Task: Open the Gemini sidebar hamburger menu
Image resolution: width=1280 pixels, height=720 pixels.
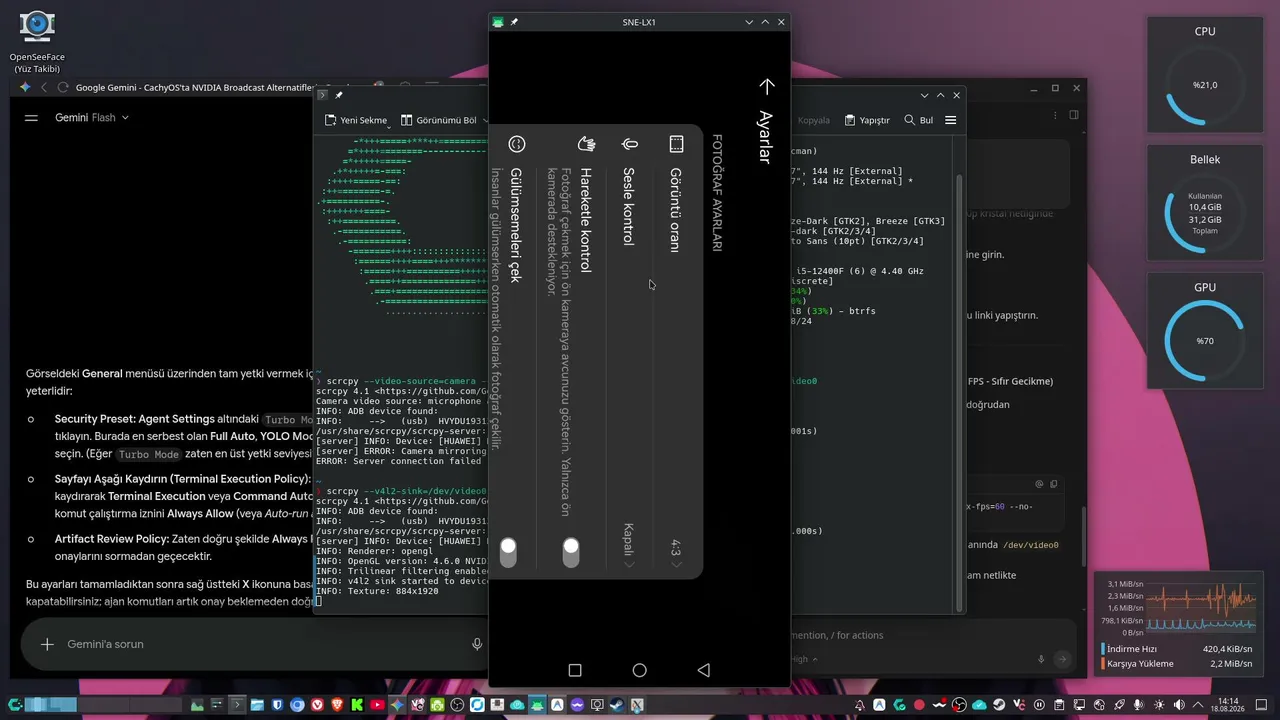Action: point(31,117)
